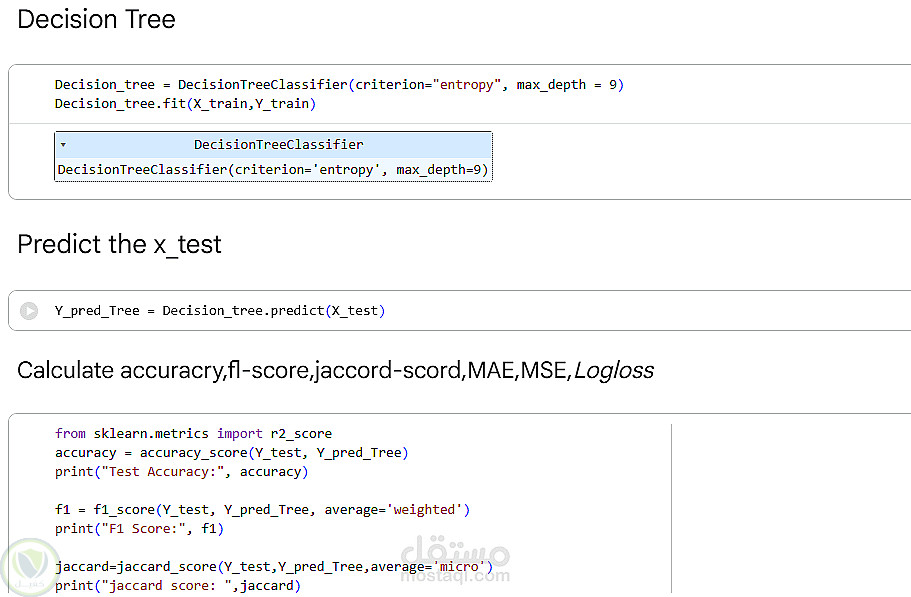Click the print jaccard score line
The image size is (911, 597).
tap(177, 586)
